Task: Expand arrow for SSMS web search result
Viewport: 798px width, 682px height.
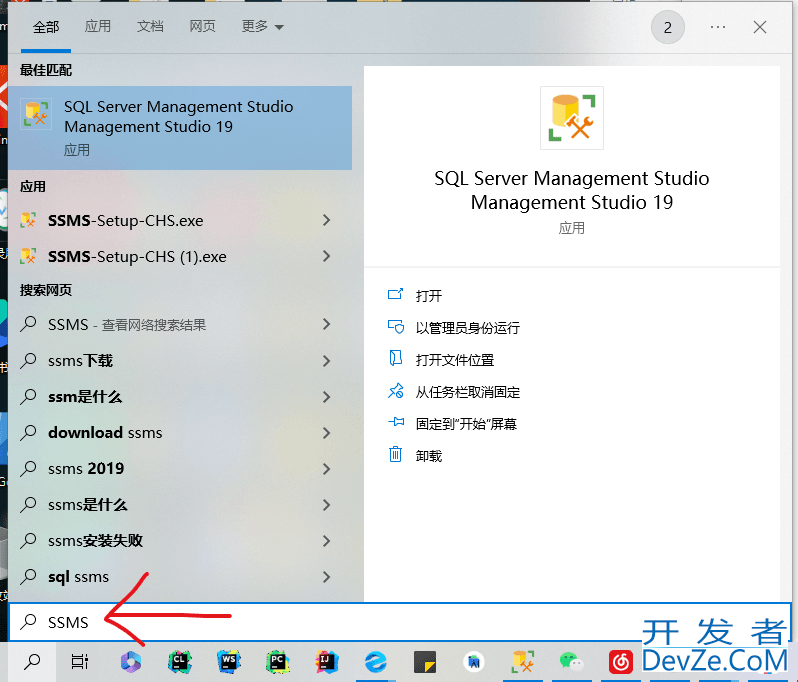Action: [326, 324]
